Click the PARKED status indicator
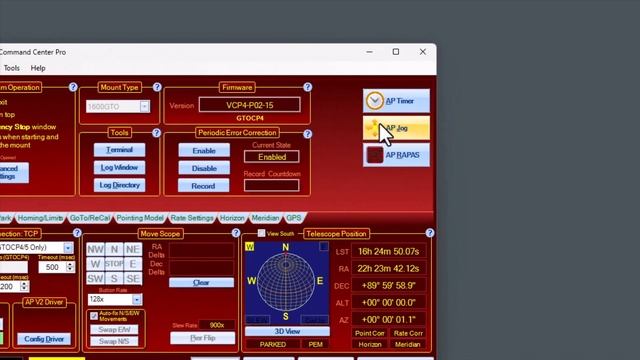 [273, 344]
